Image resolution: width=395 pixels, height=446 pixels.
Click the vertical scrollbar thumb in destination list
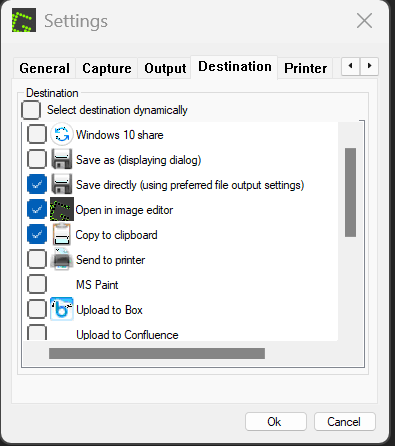(350, 192)
